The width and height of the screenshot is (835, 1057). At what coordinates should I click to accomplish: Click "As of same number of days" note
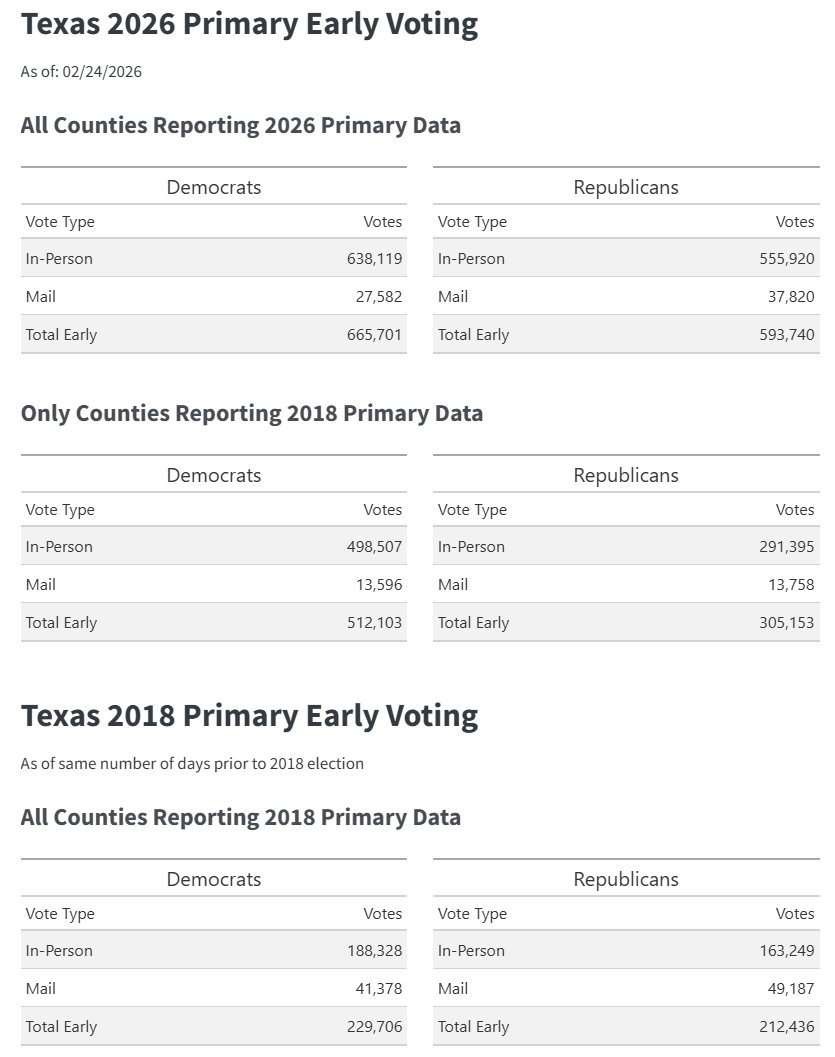coord(192,764)
